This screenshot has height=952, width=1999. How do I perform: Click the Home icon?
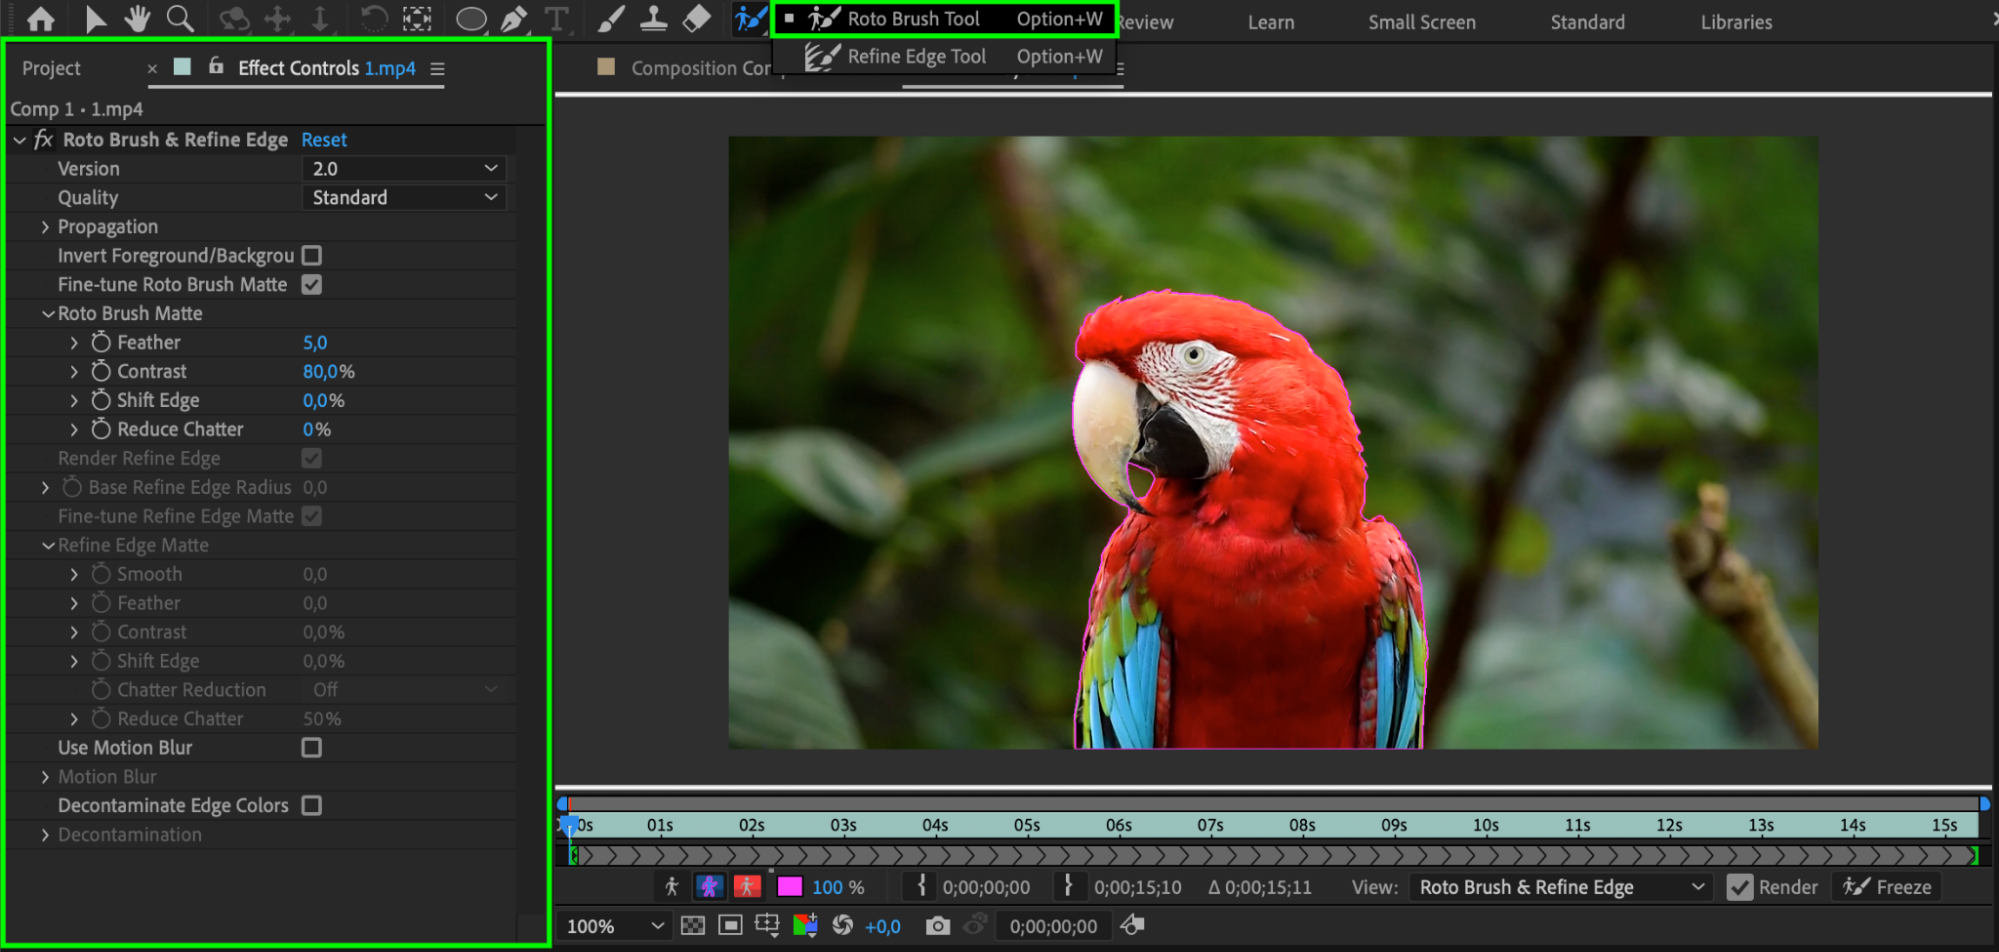point(41,19)
